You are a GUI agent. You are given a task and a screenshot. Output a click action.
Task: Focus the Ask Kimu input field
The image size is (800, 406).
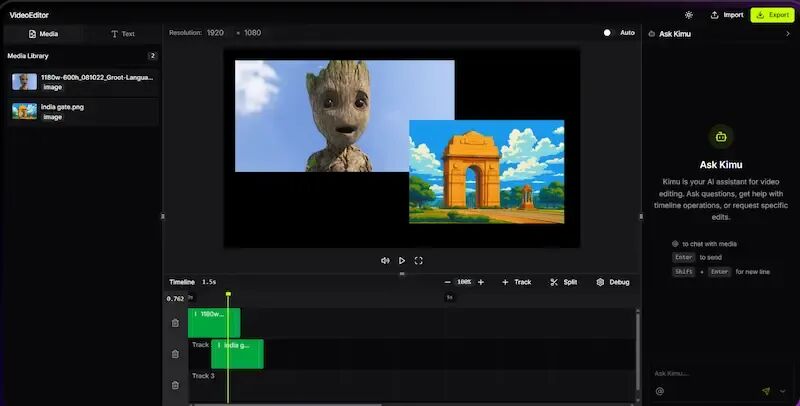[720, 373]
